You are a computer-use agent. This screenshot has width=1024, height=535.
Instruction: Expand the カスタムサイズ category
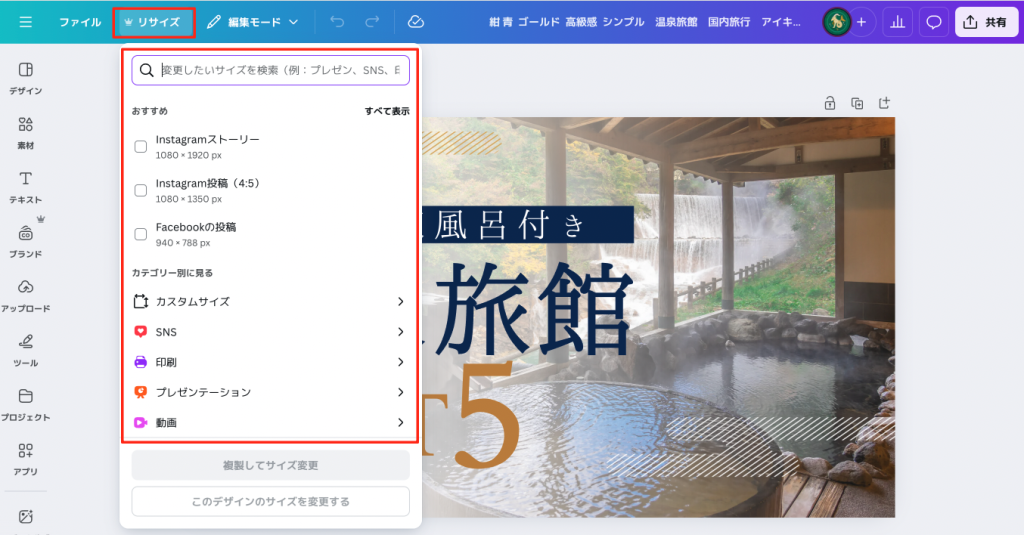[270, 301]
